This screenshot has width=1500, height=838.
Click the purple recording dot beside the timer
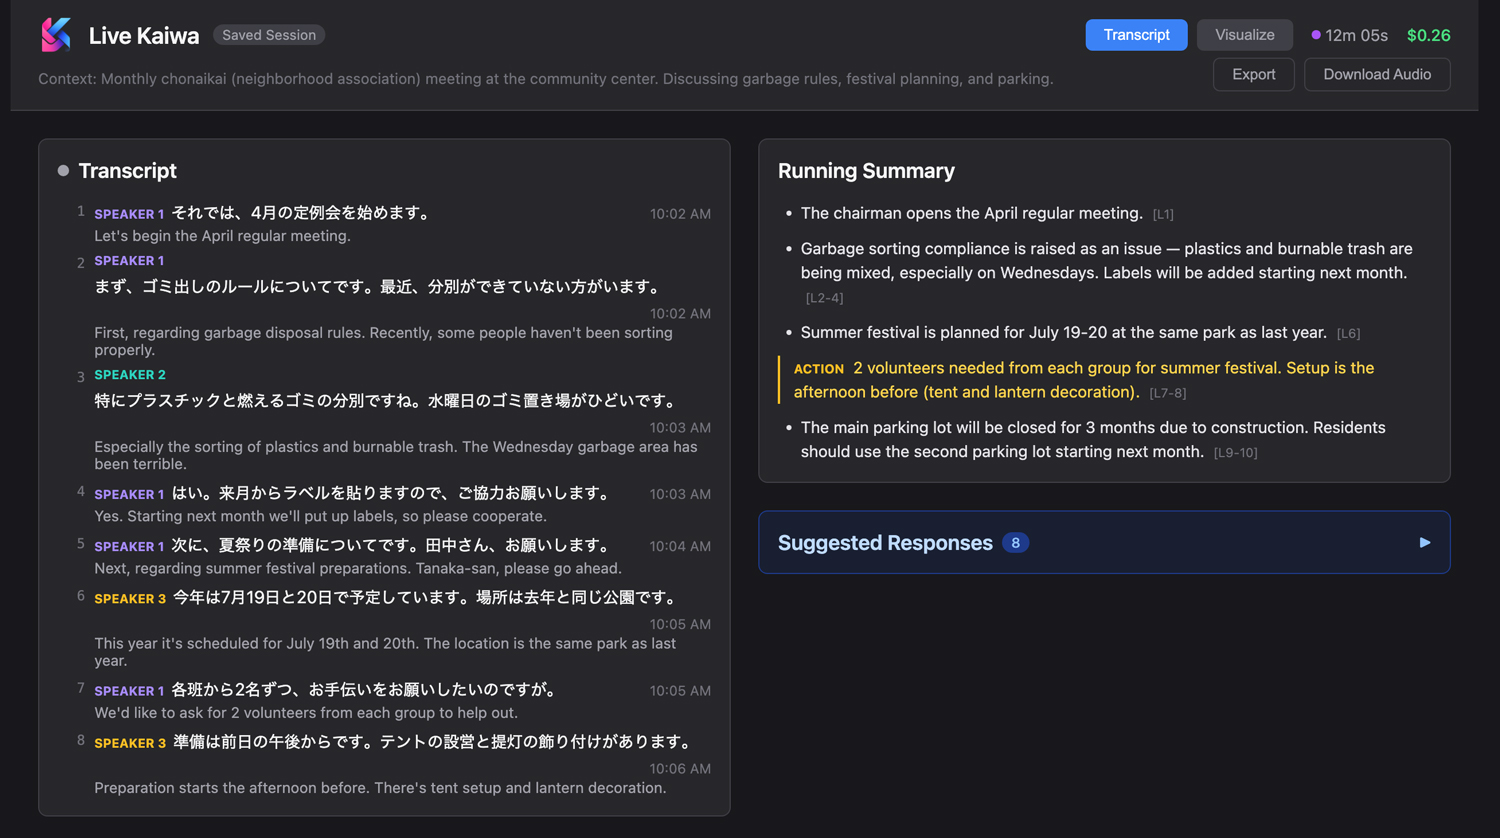1315,34
